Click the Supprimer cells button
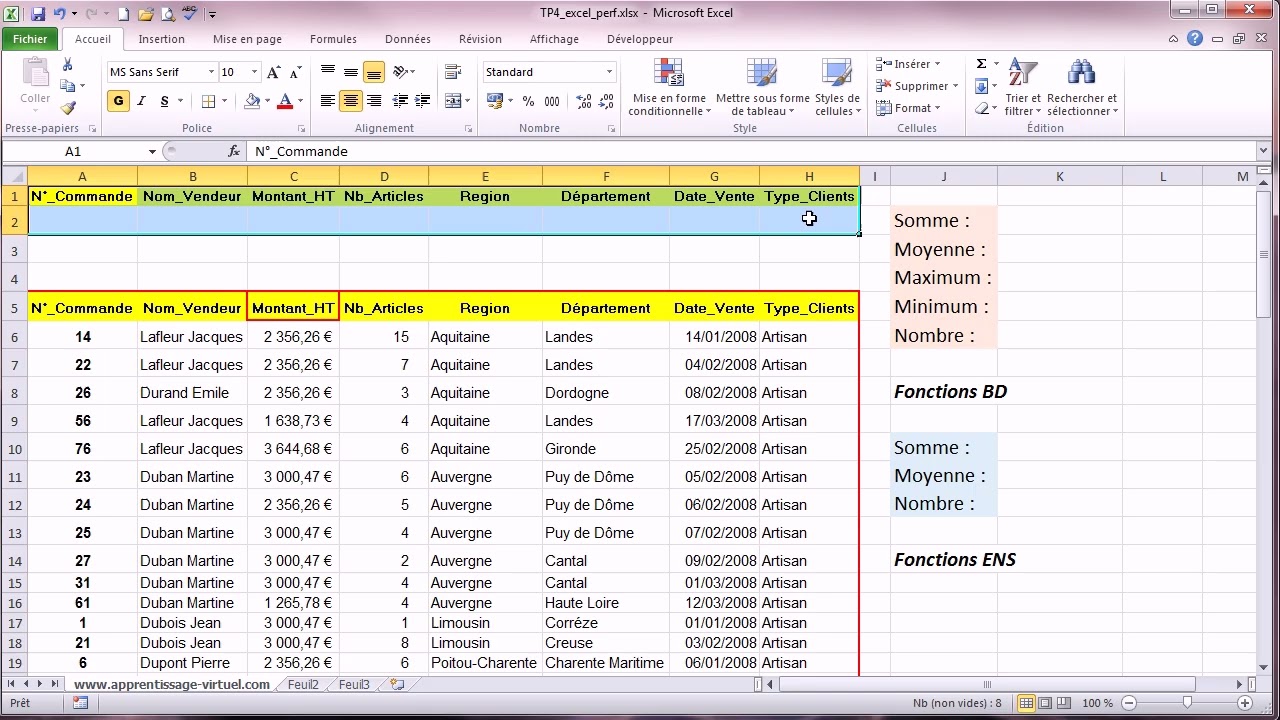 tap(917, 86)
